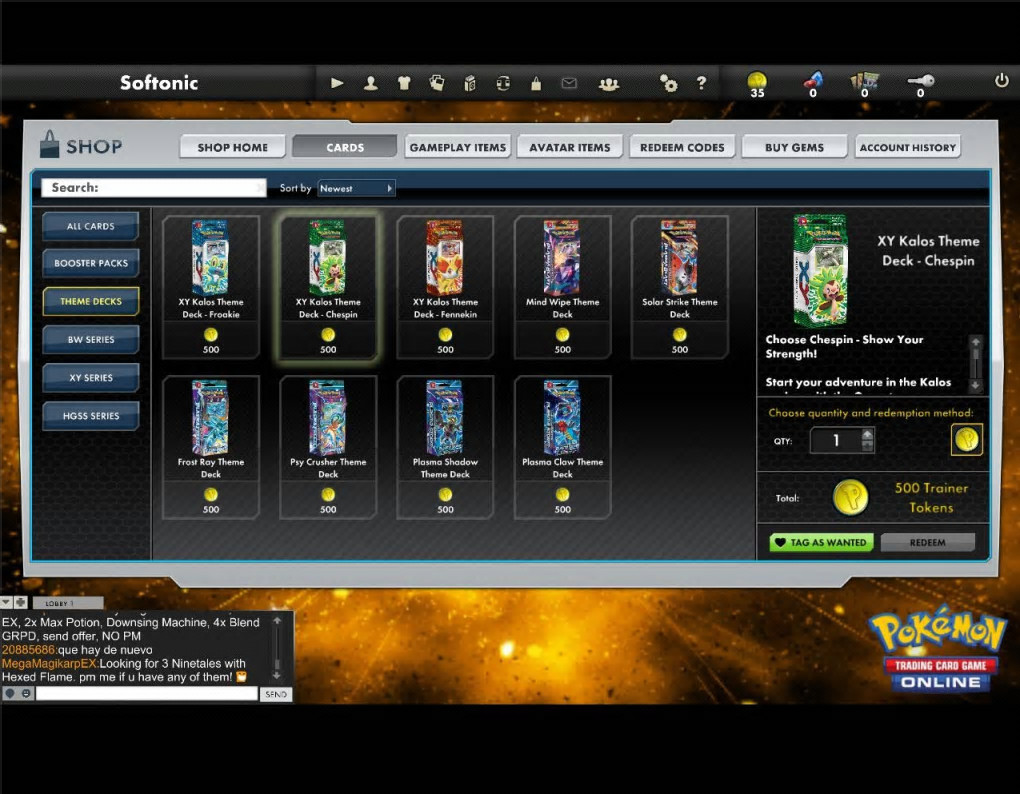
Task: Open the deck box icon
Action: coord(470,83)
